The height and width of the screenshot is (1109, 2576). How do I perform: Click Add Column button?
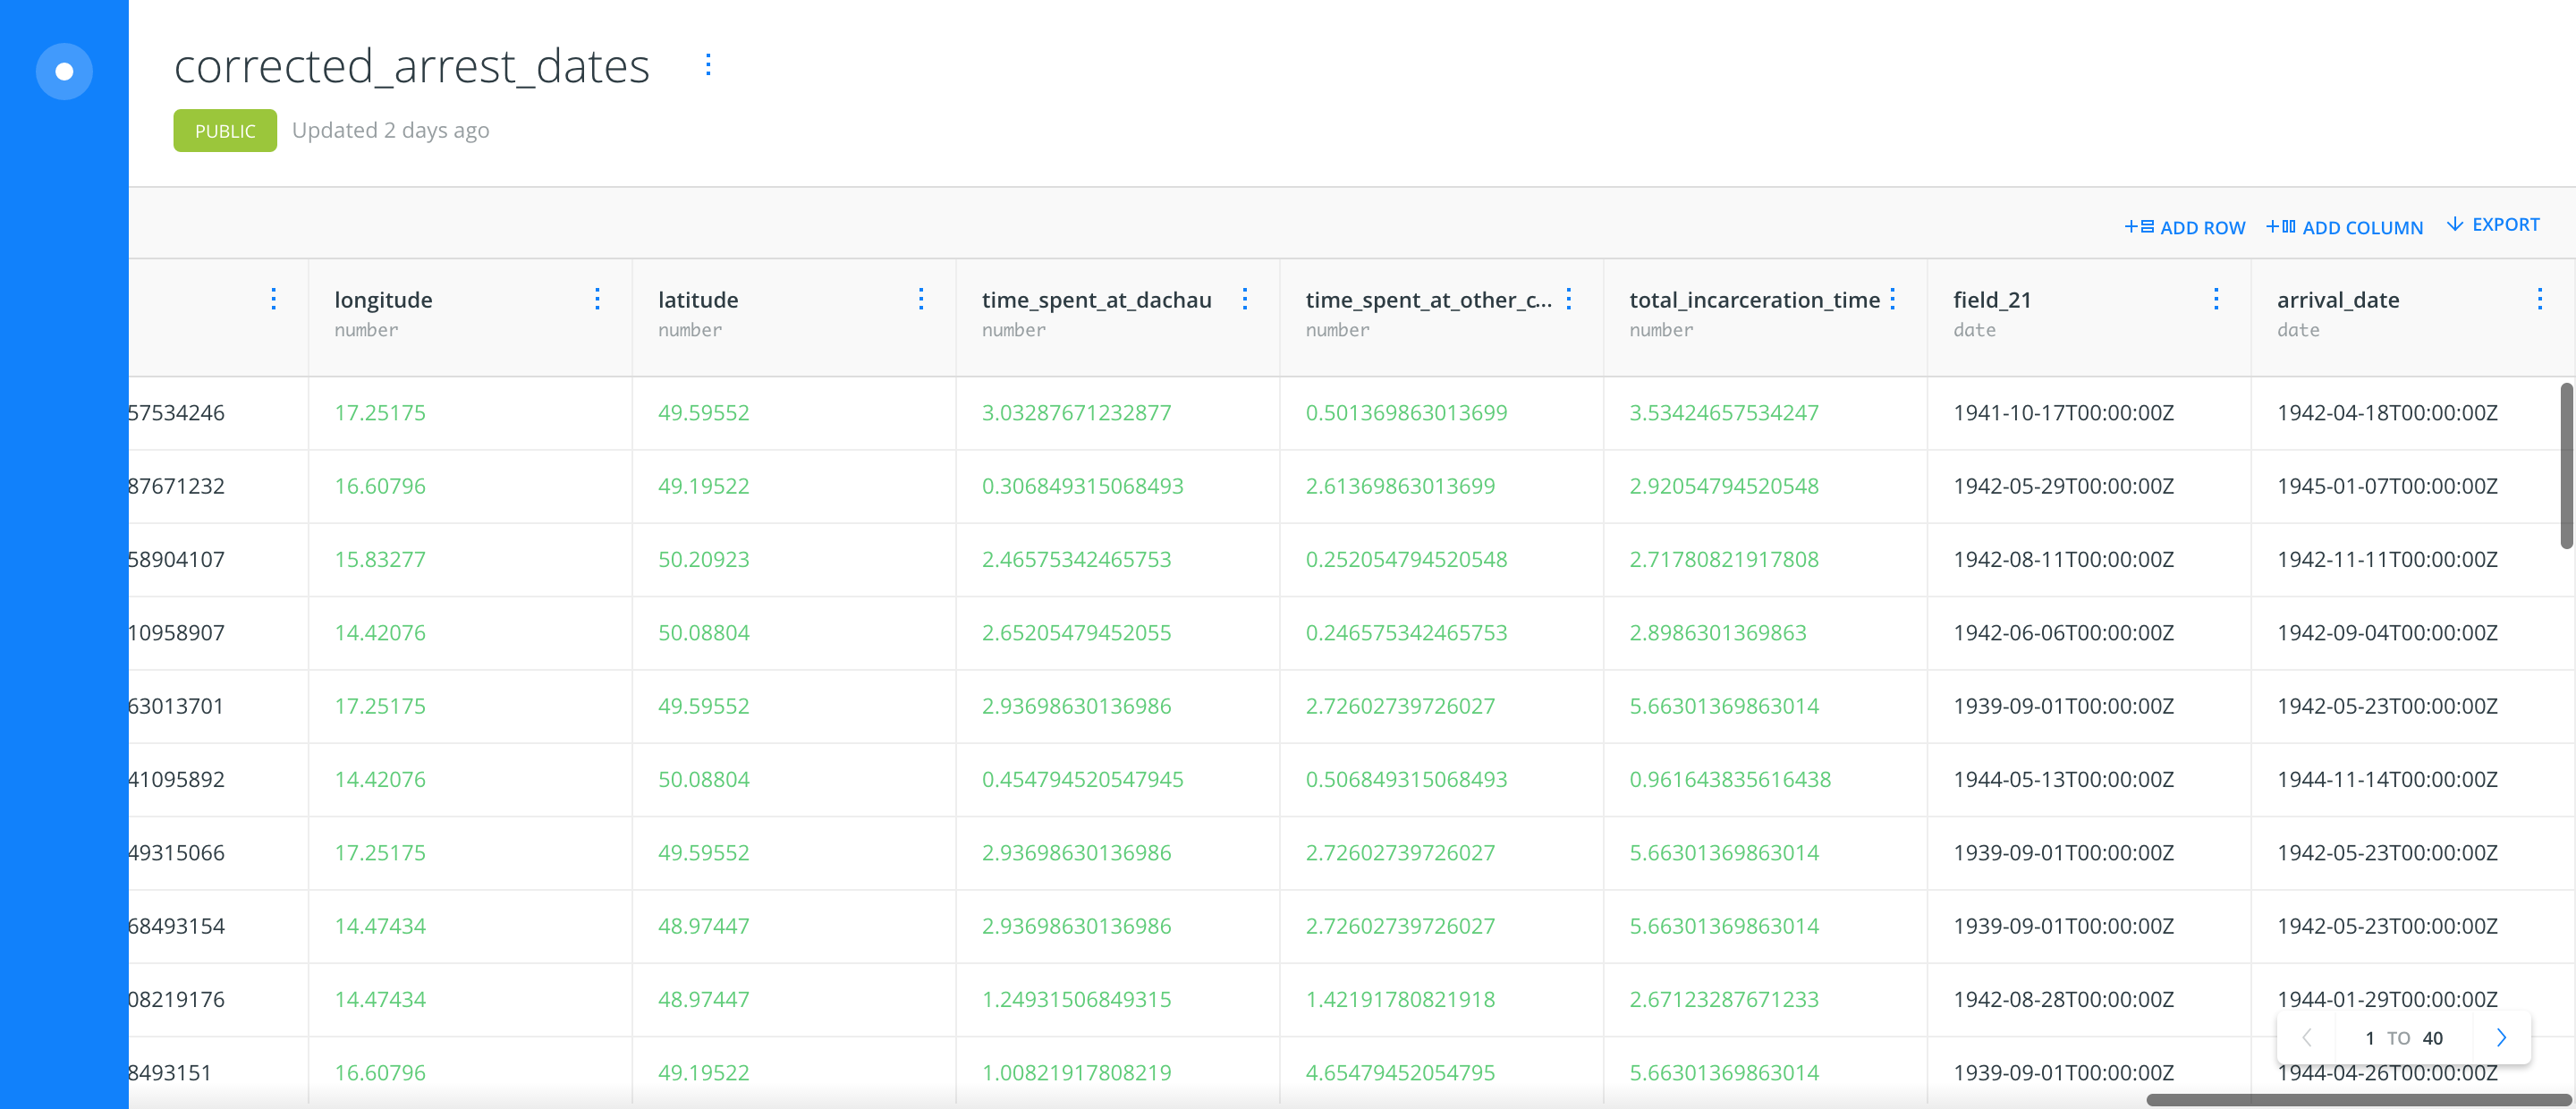click(2344, 227)
